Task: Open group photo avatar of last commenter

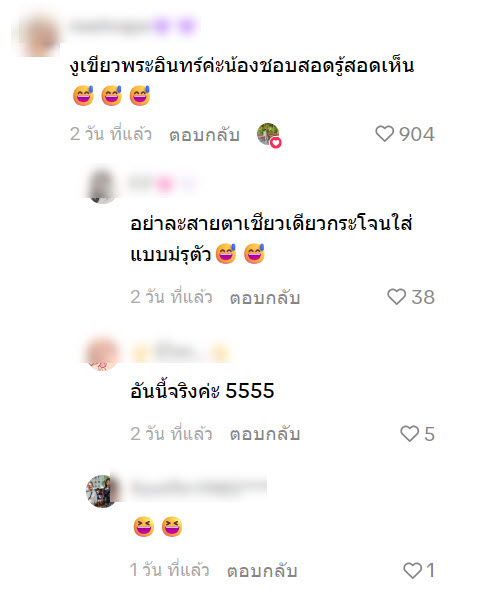Action: [102, 491]
